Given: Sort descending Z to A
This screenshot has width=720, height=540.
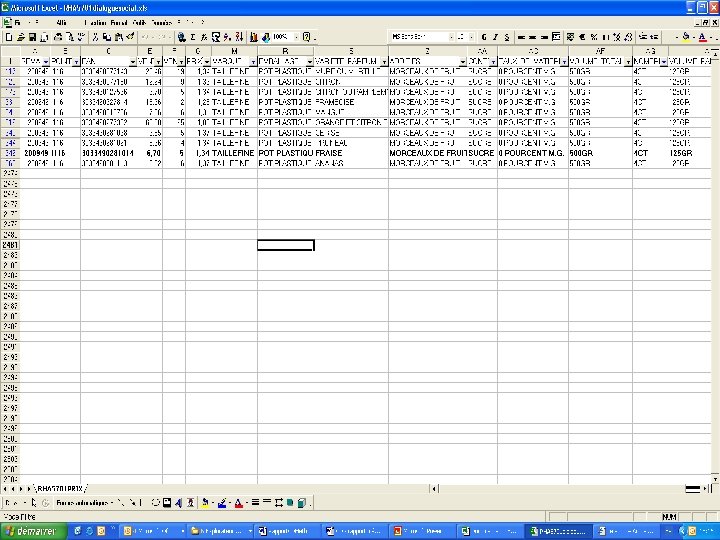Looking at the screenshot, I should (239, 37).
